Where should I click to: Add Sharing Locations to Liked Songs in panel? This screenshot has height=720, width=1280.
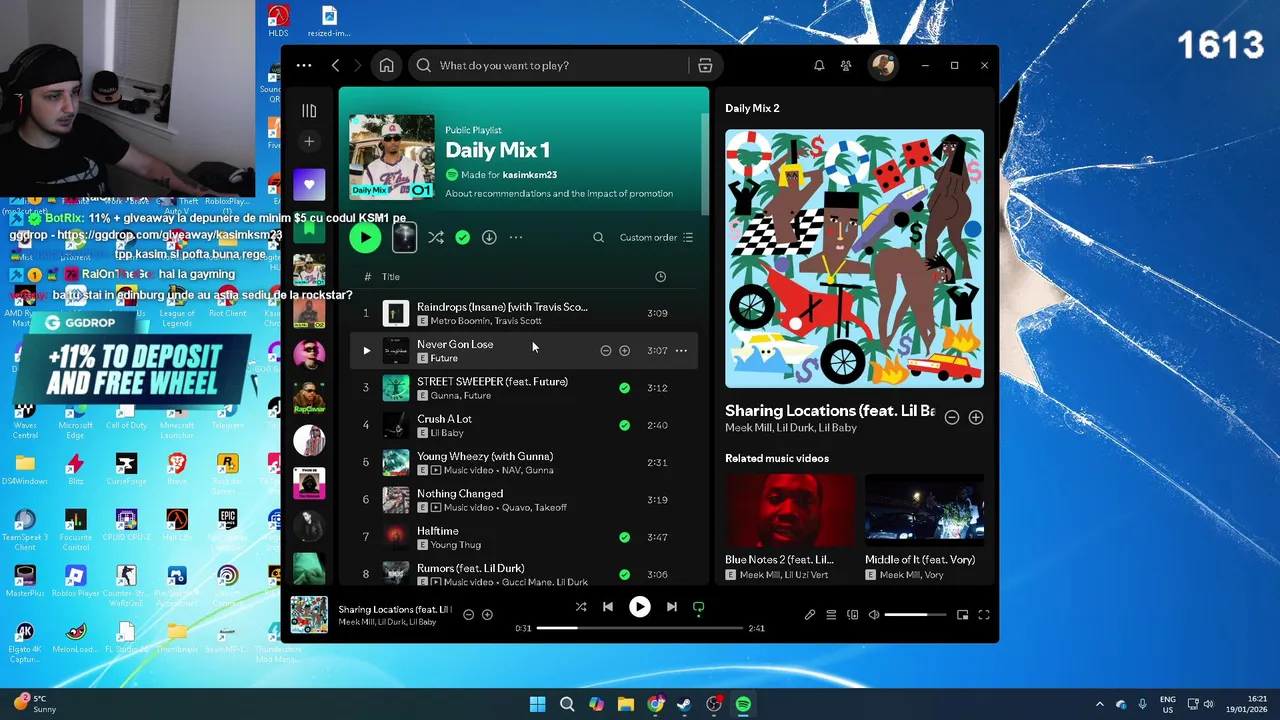(x=976, y=417)
